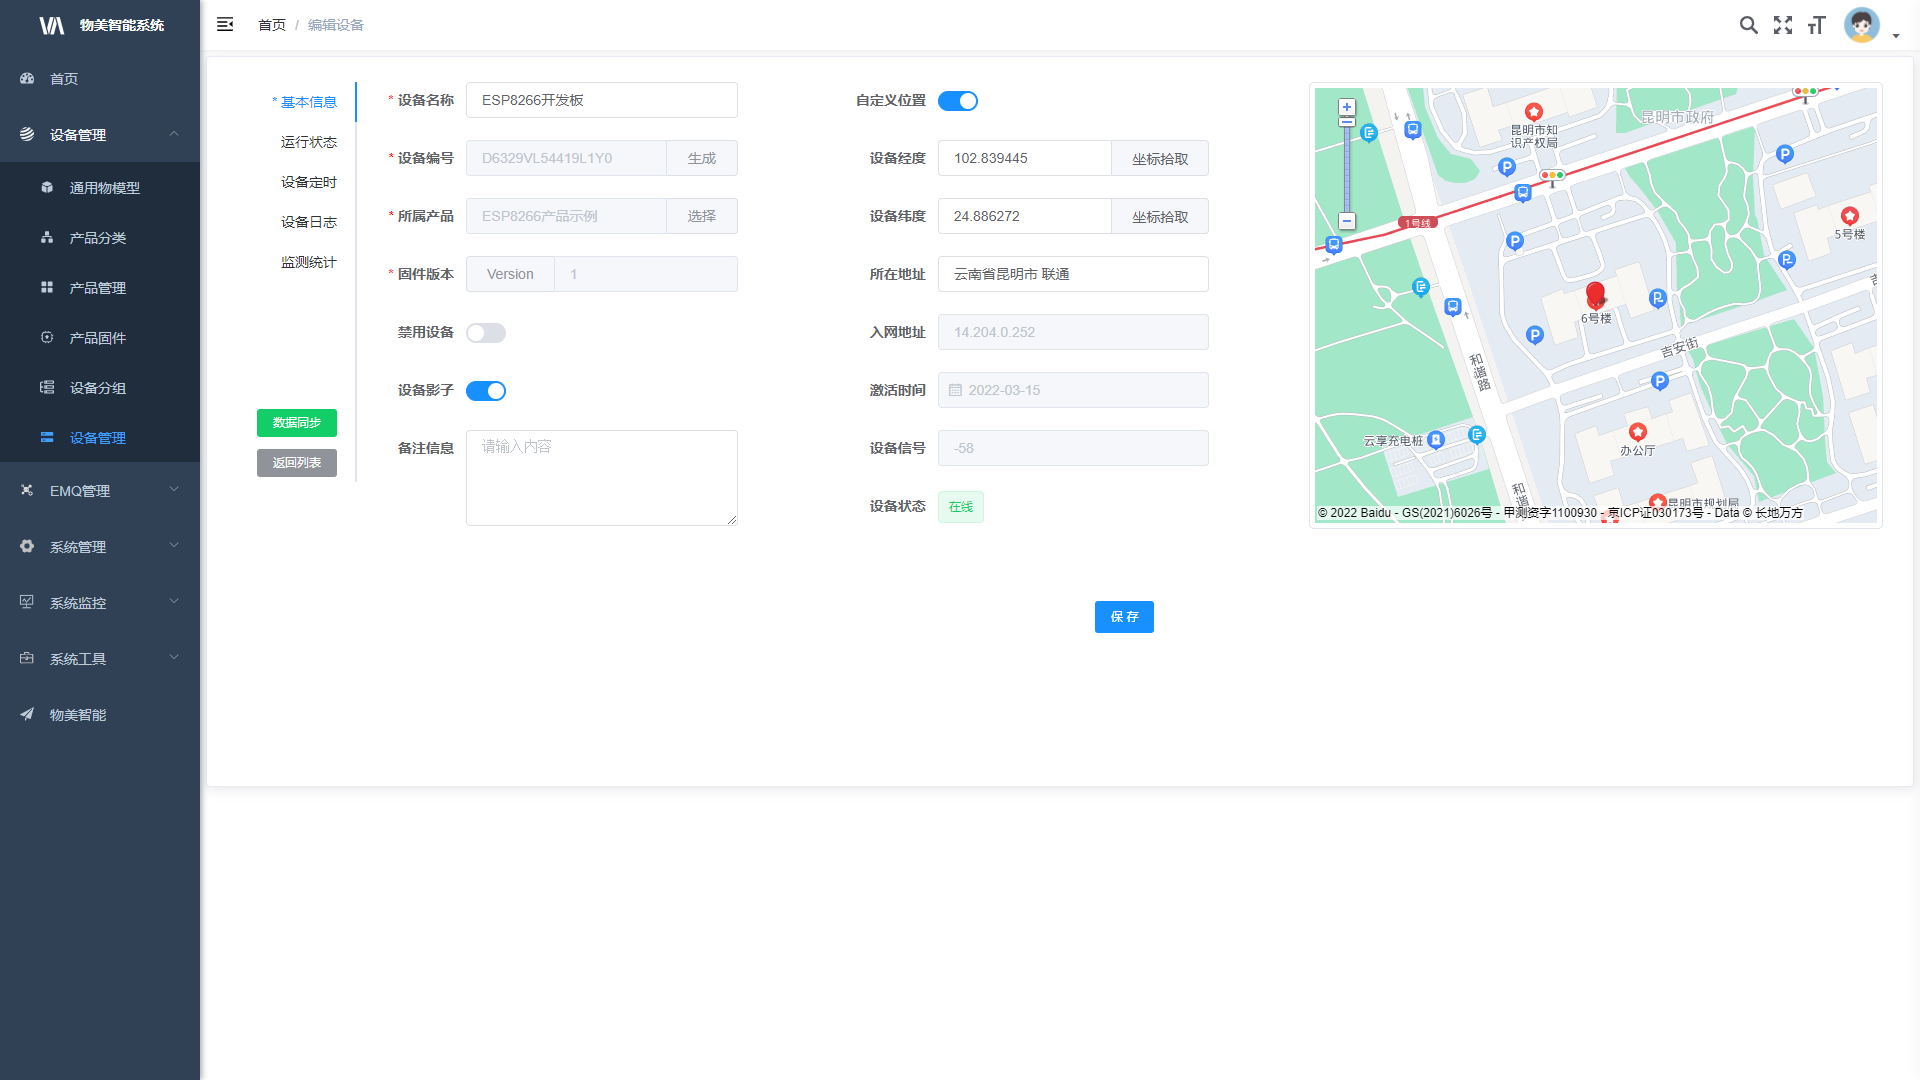Toggle fullscreen with the expand icon

coord(1783,25)
